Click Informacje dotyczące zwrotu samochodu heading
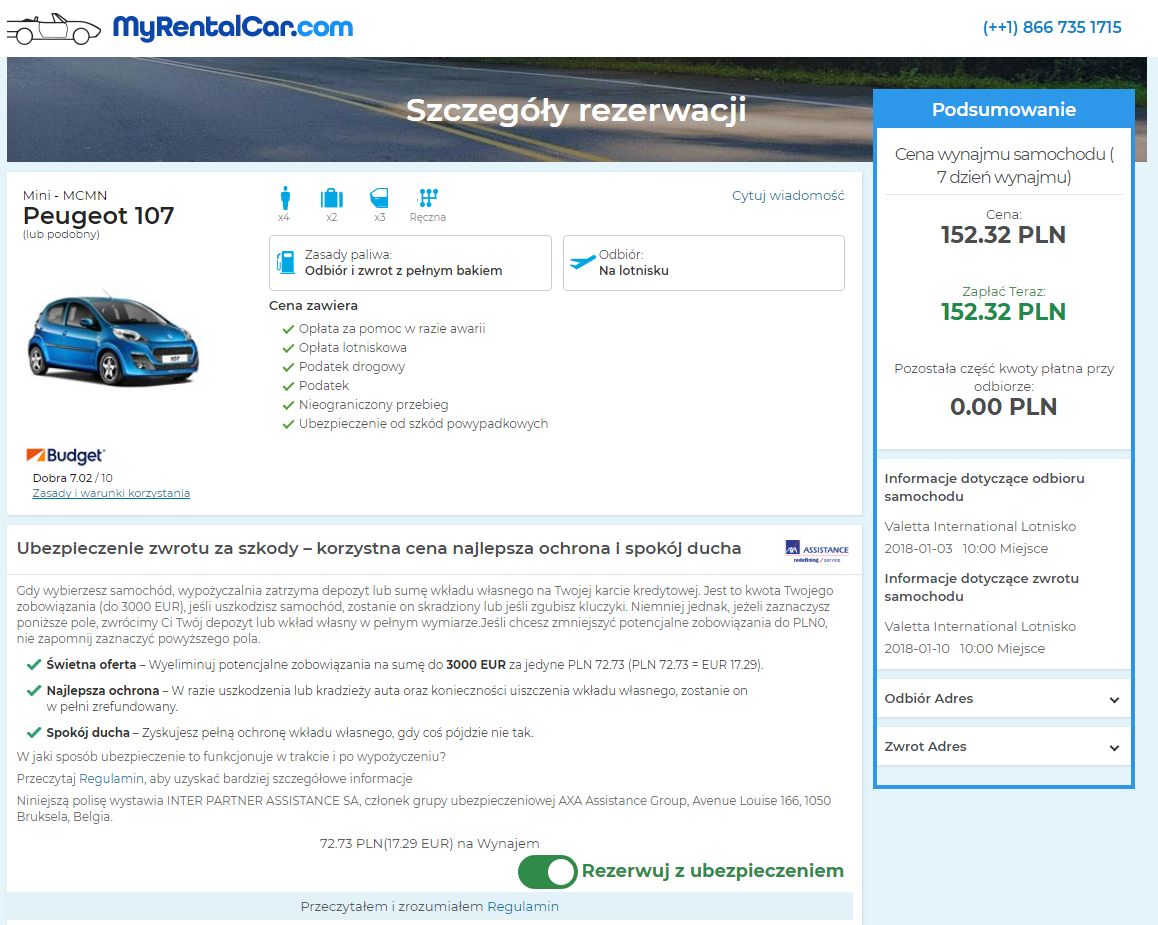The height and width of the screenshot is (925, 1158). click(x=981, y=587)
